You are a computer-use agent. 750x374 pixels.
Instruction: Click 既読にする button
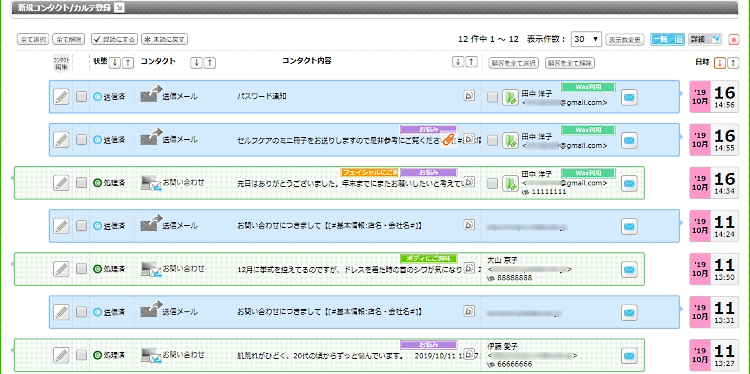(x=114, y=39)
